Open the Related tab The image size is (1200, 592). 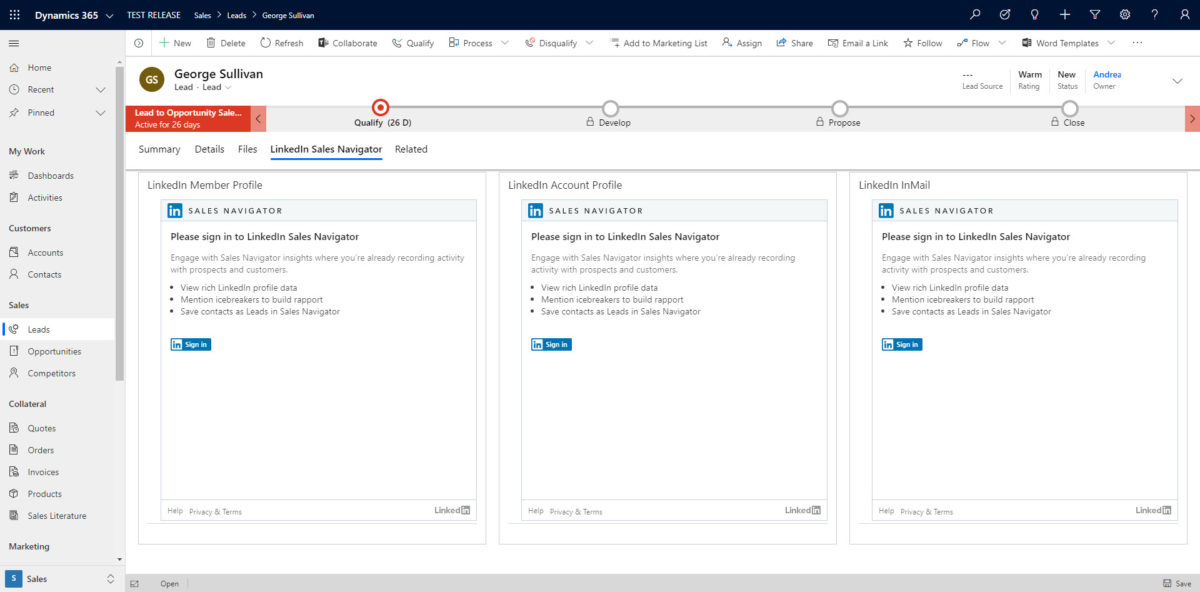[x=411, y=149]
